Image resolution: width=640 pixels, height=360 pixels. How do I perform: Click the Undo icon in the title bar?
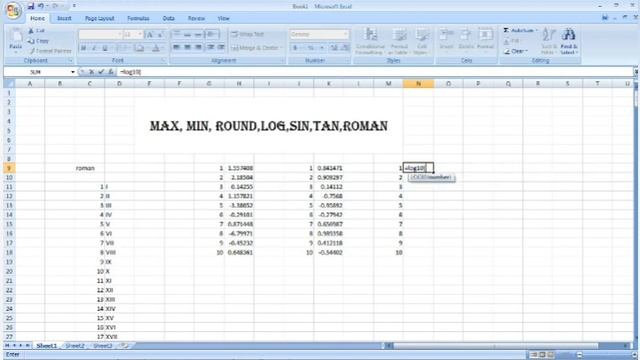click(x=41, y=6)
